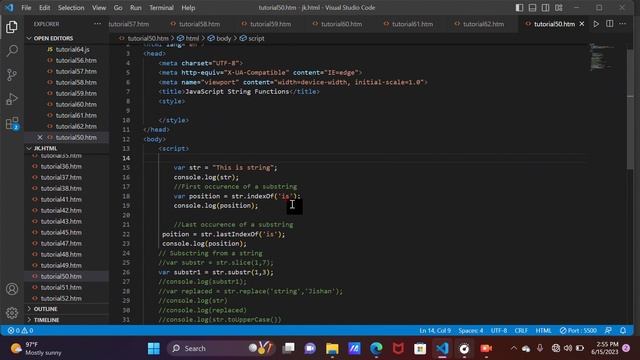Click feedback icon in status bar
The image size is (640, 360).
click(x=608, y=331)
